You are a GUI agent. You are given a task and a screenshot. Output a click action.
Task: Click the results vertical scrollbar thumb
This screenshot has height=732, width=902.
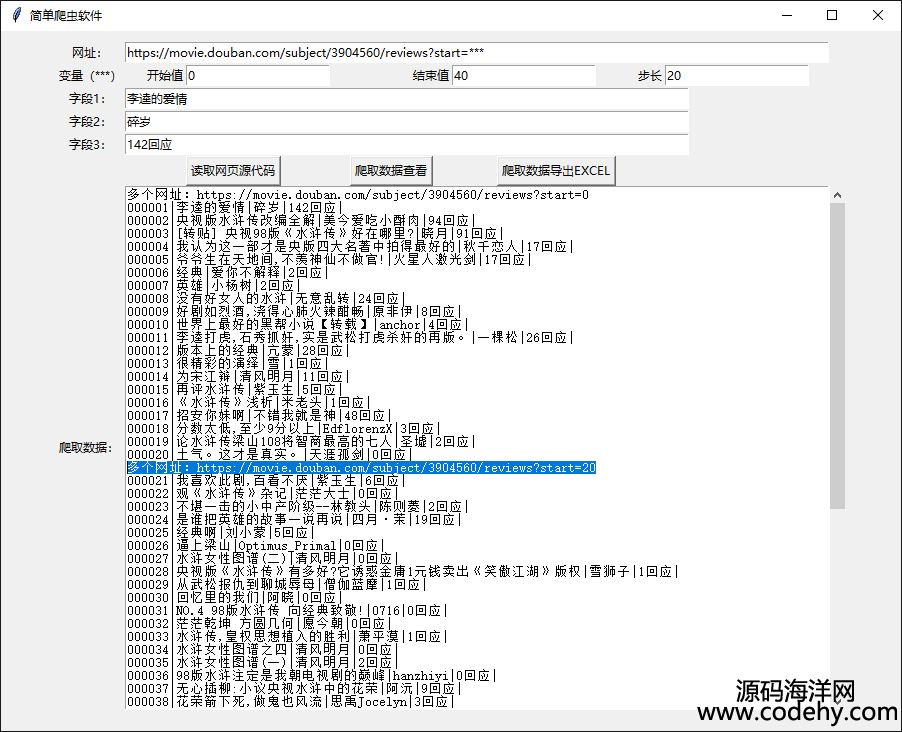coord(837,350)
